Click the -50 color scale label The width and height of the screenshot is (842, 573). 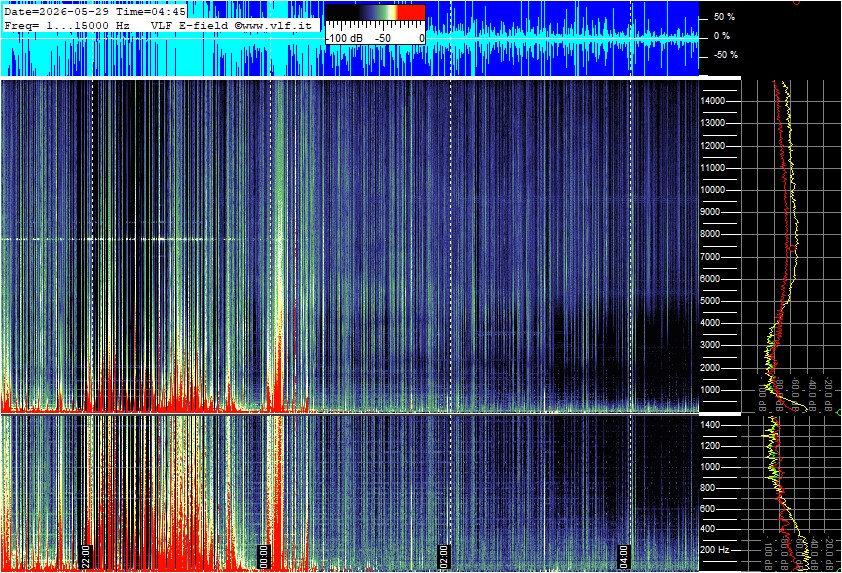tap(383, 39)
